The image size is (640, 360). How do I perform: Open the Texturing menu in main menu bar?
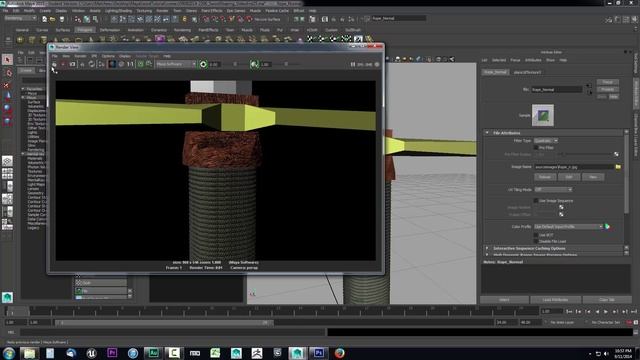pos(144,11)
